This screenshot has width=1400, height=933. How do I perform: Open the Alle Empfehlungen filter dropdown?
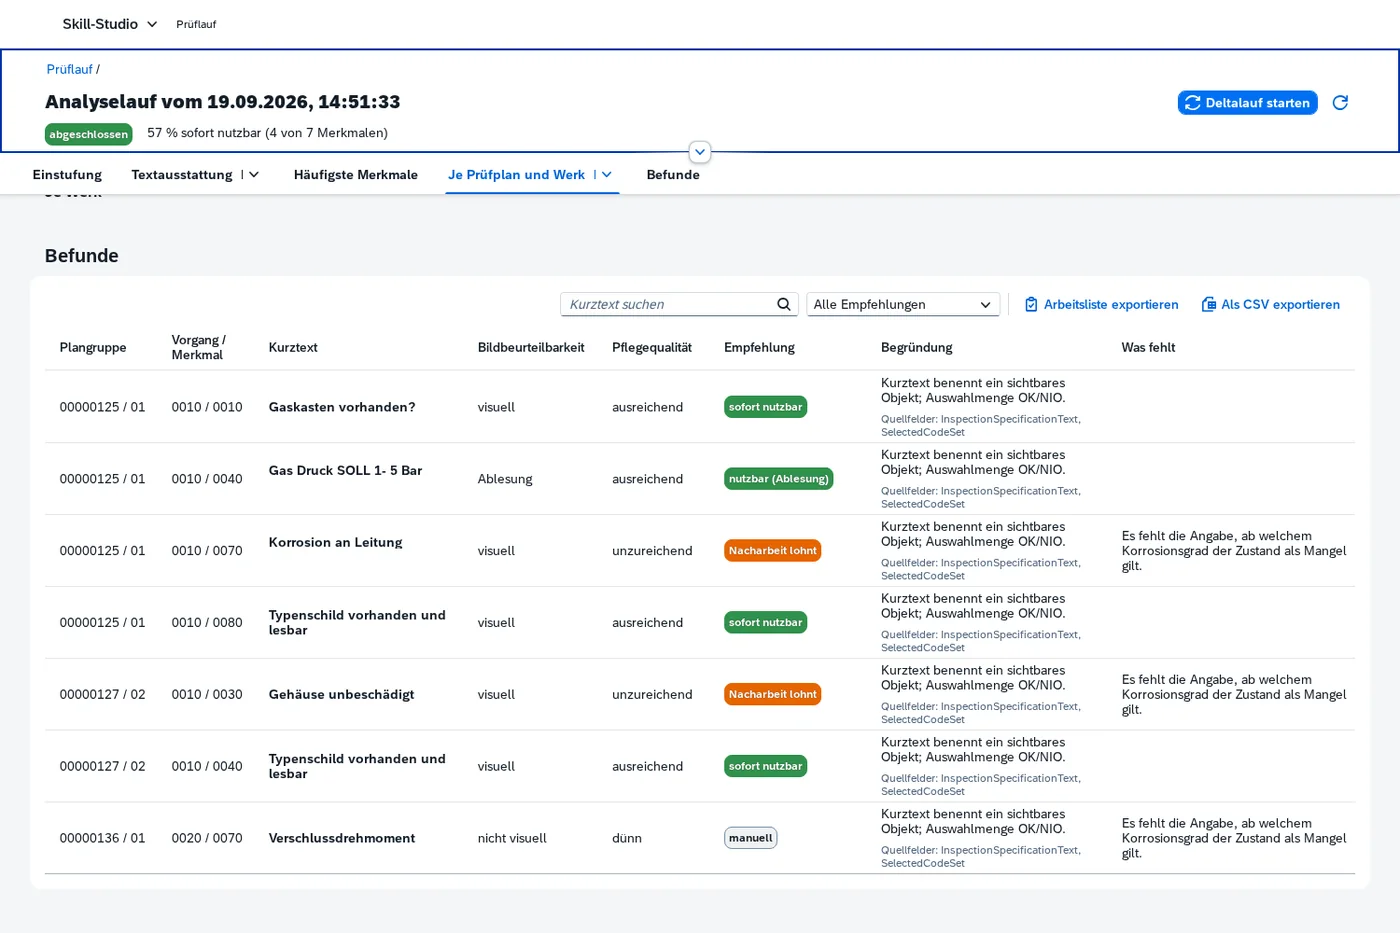[x=903, y=304]
